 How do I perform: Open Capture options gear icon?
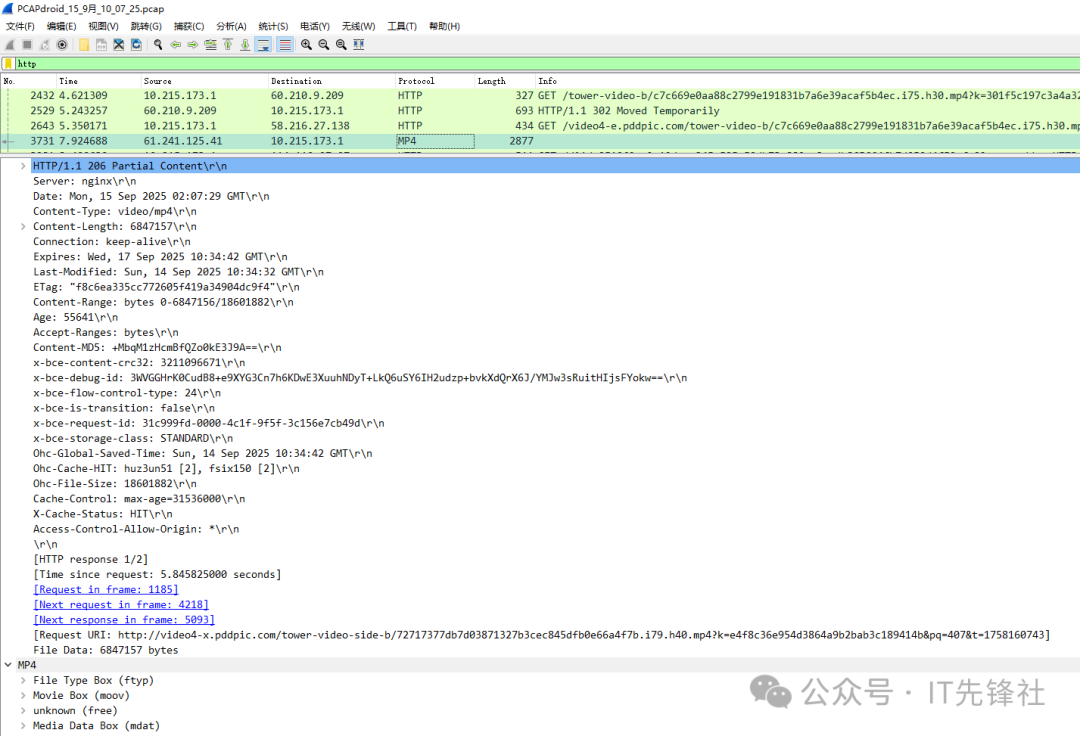(62, 45)
